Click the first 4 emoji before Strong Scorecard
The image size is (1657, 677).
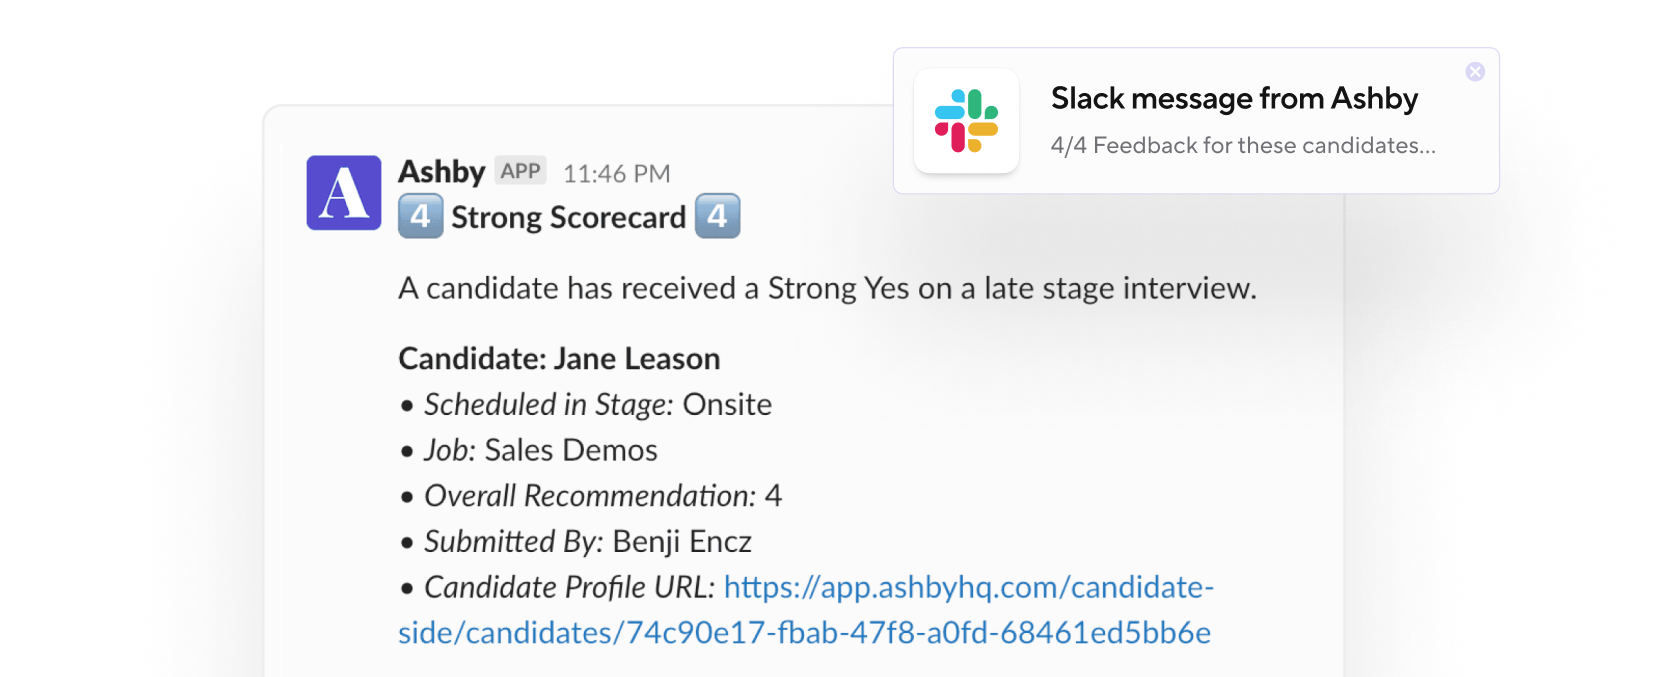tap(420, 216)
